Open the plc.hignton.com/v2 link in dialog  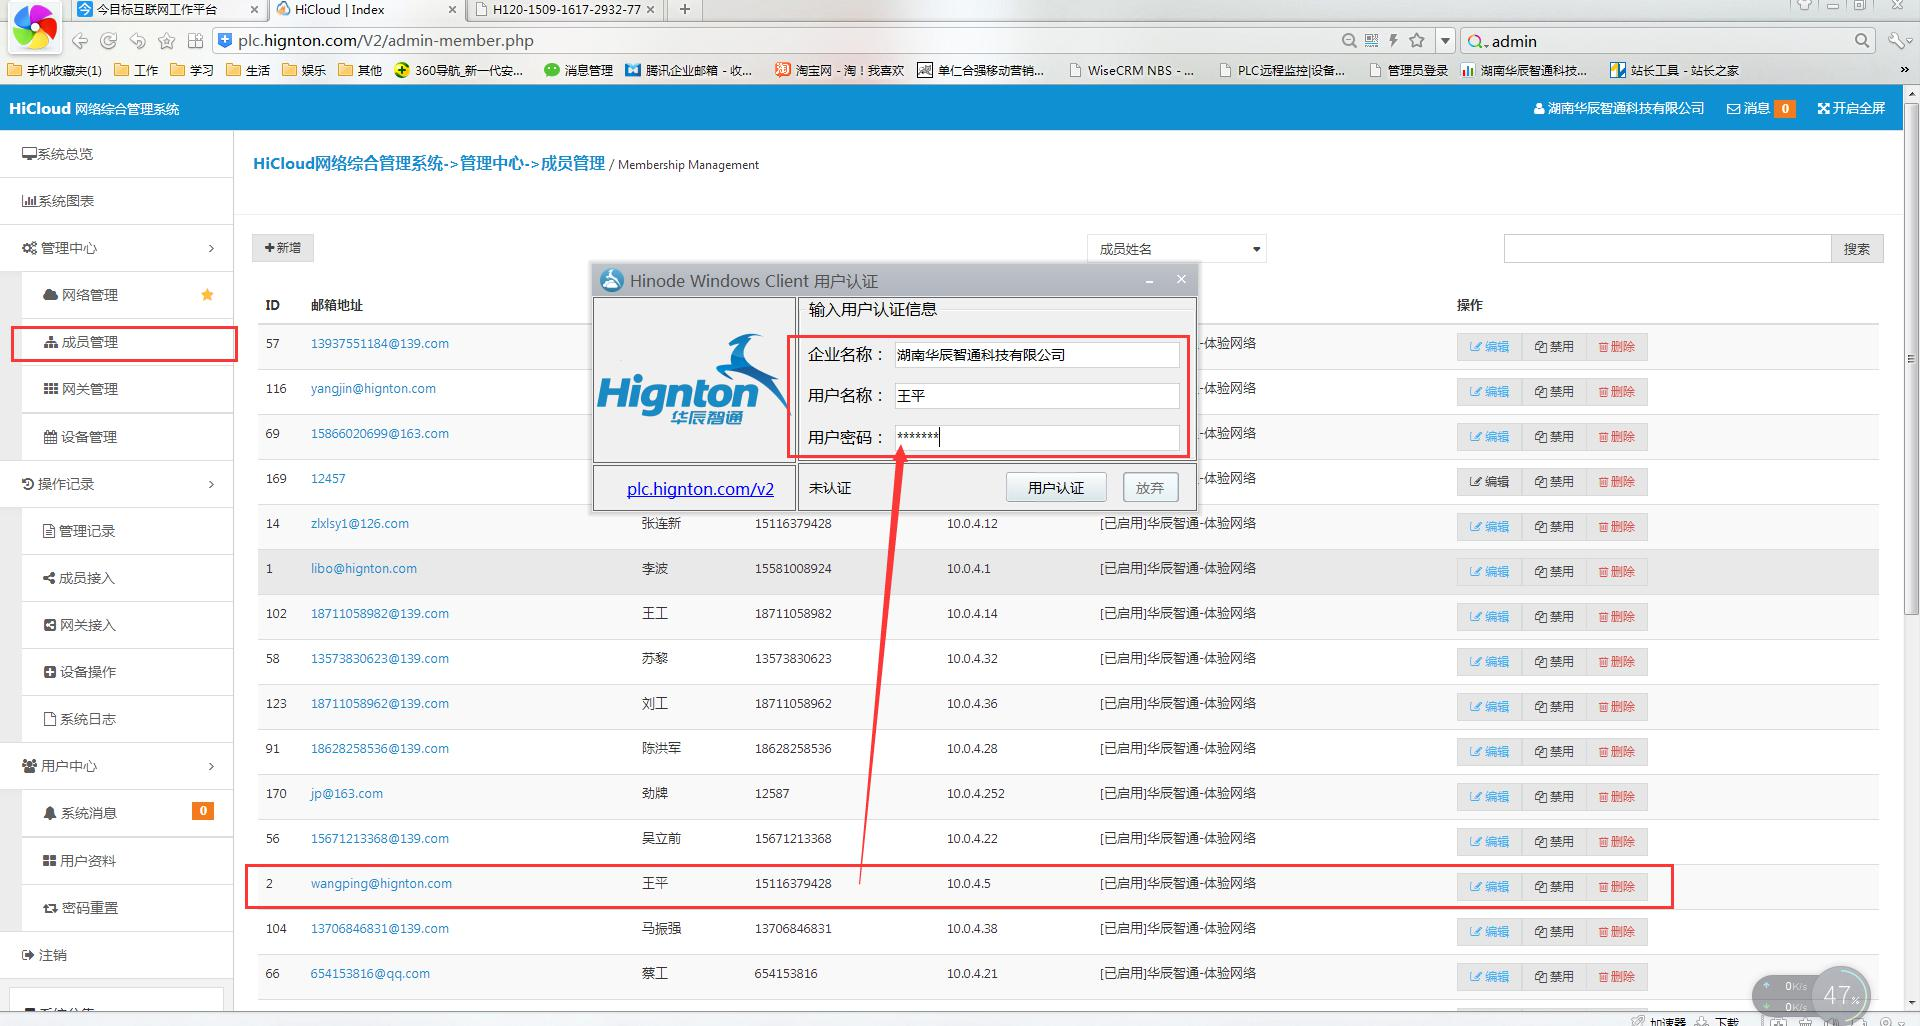tap(700, 489)
